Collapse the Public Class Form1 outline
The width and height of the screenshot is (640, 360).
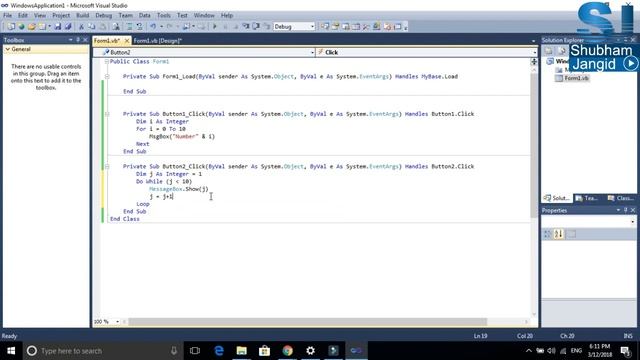(x=107, y=61)
